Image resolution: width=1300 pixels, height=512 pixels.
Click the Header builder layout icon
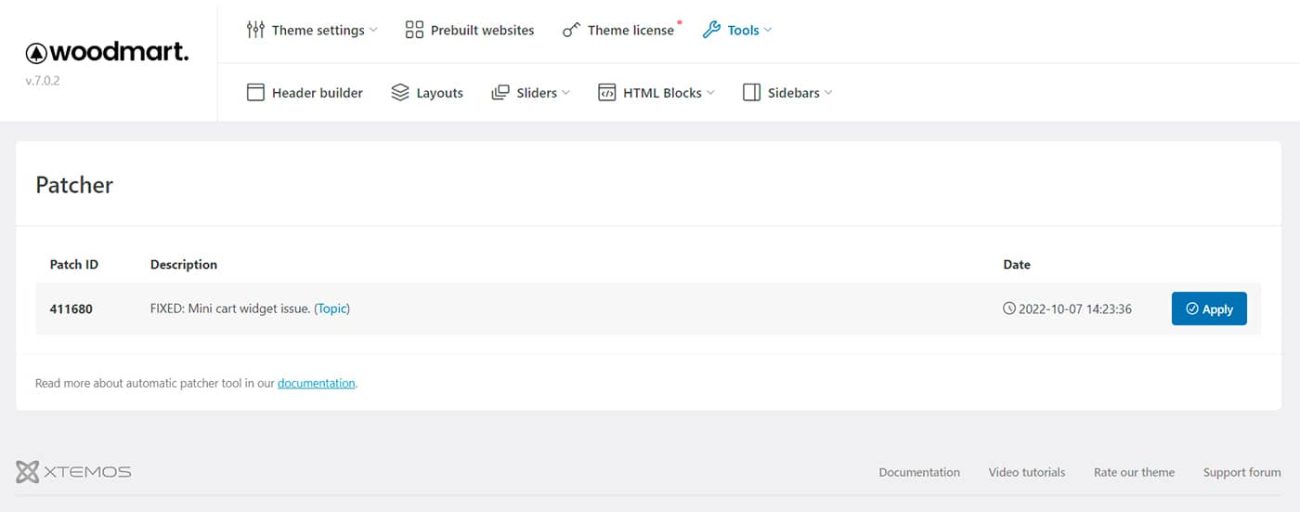pyautogui.click(x=256, y=93)
